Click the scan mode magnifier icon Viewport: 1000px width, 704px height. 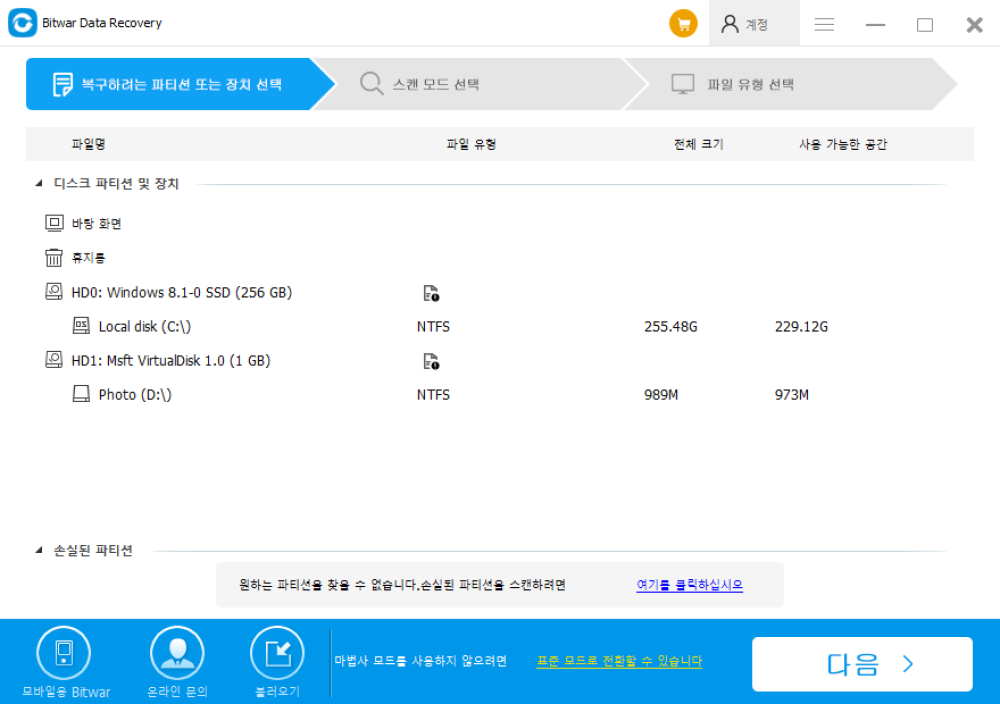371,84
